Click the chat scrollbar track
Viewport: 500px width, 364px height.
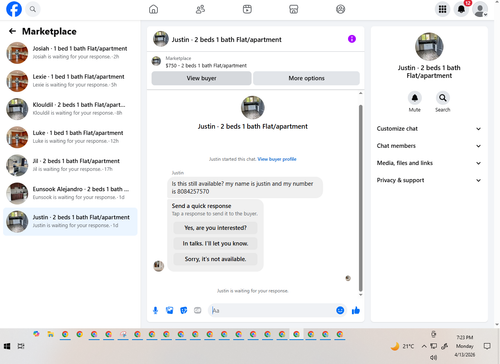[x=360, y=198]
